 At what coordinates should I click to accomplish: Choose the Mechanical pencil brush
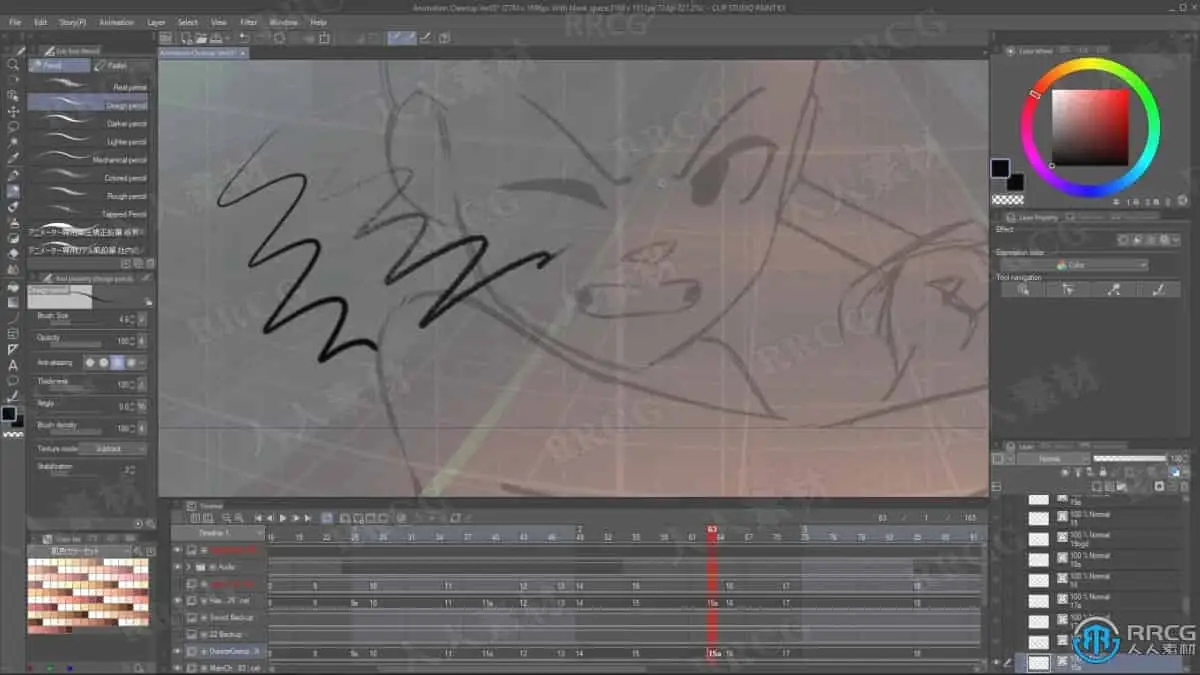coord(89,159)
